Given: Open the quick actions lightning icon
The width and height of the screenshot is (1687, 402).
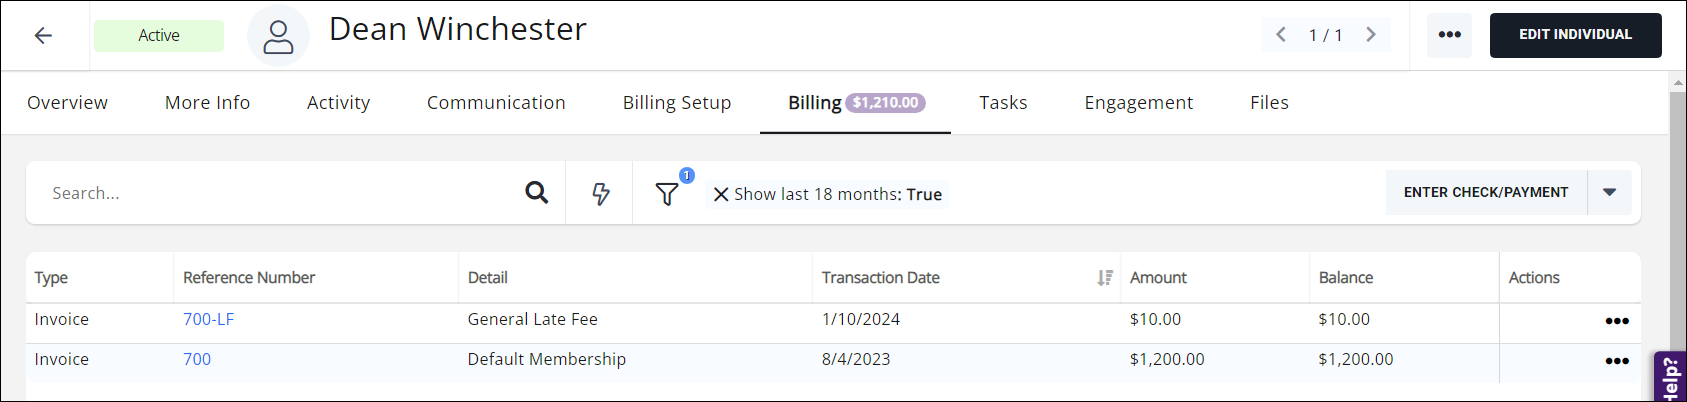Looking at the screenshot, I should click(600, 193).
